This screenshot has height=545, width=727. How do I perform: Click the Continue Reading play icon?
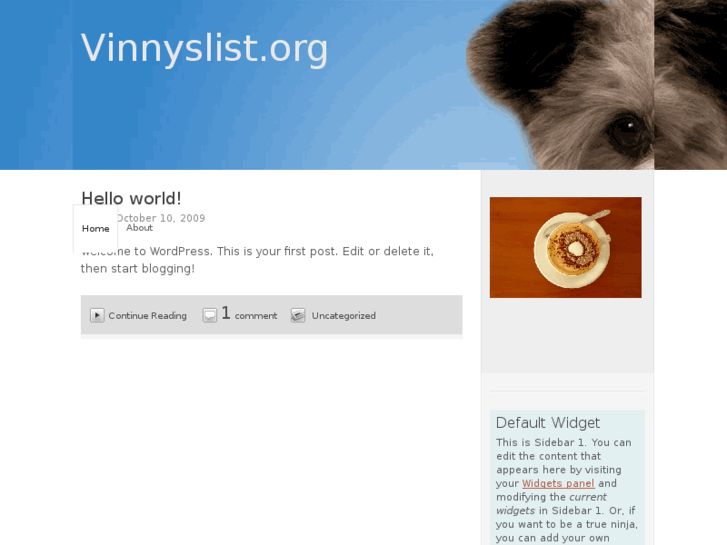(x=97, y=315)
